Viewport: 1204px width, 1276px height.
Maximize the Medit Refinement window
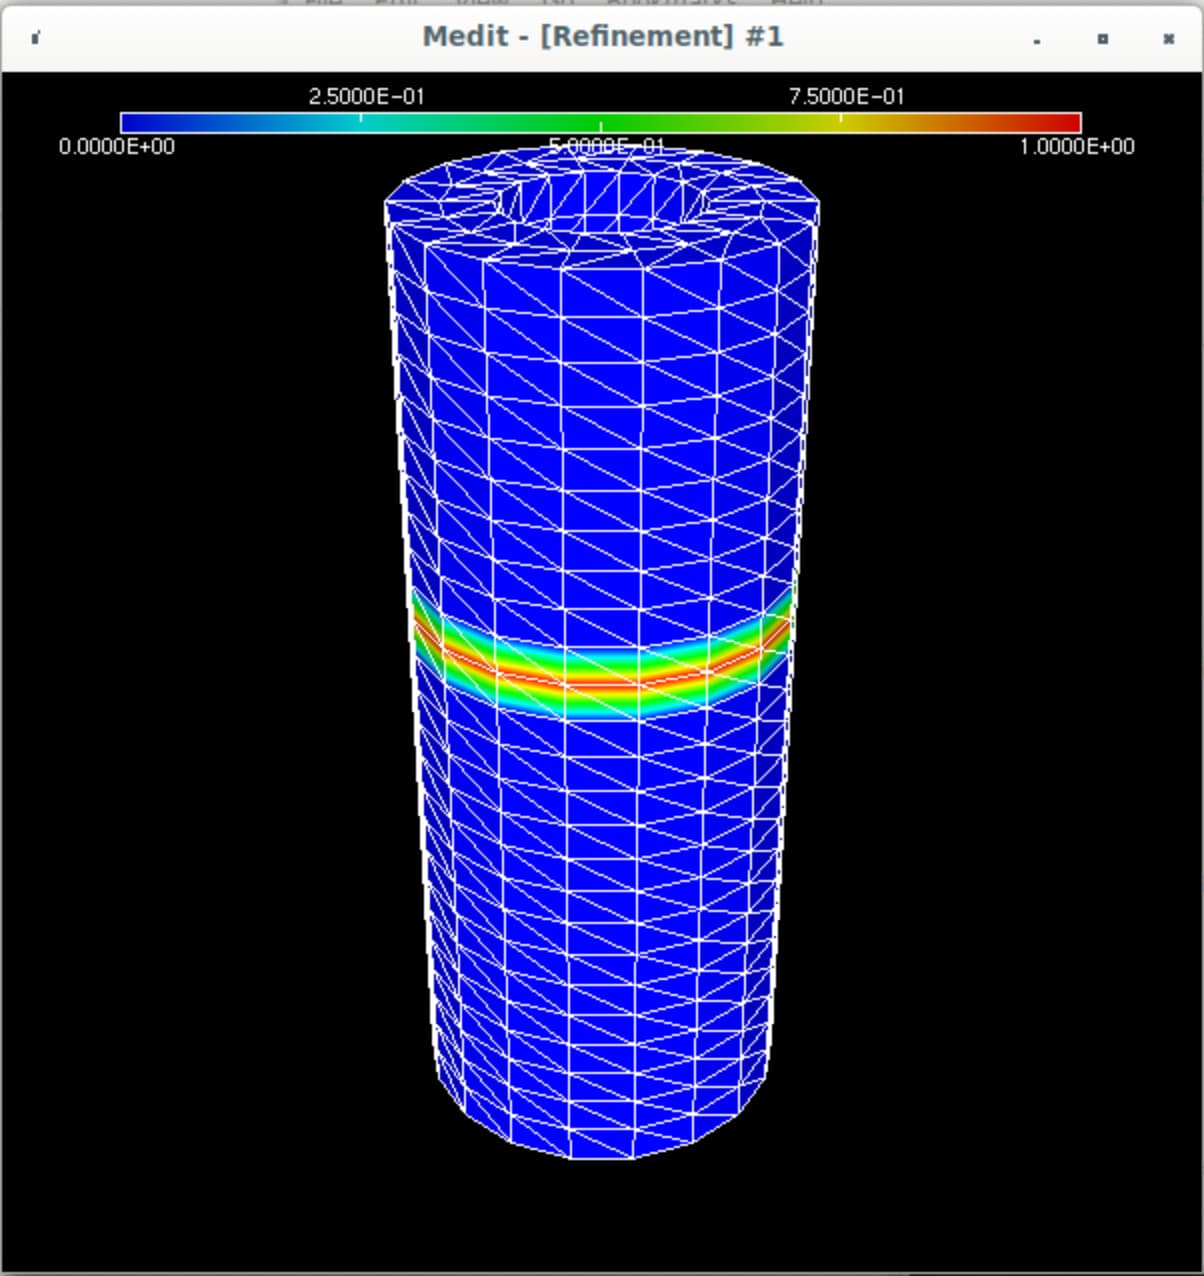tap(1102, 39)
